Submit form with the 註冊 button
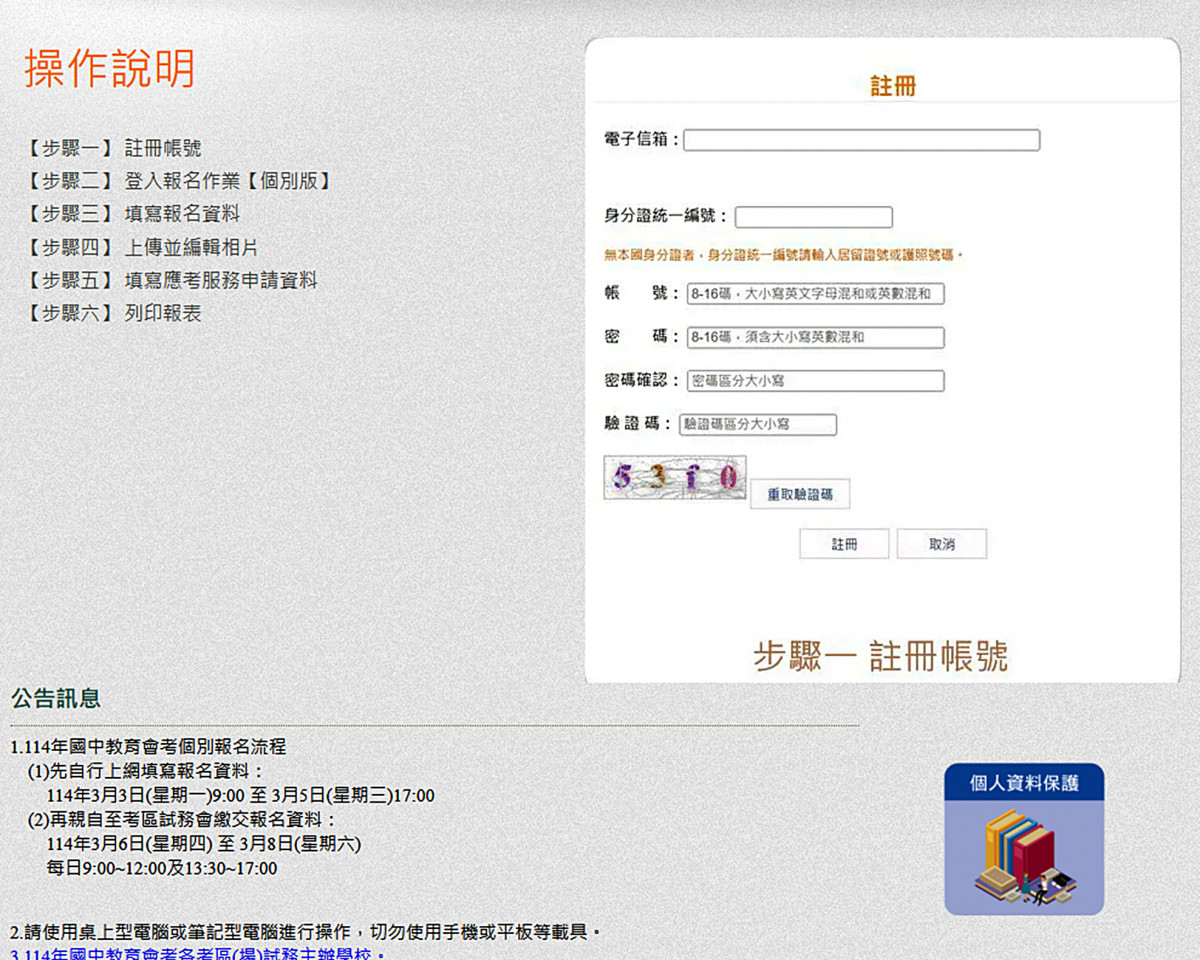 (x=844, y=544)
